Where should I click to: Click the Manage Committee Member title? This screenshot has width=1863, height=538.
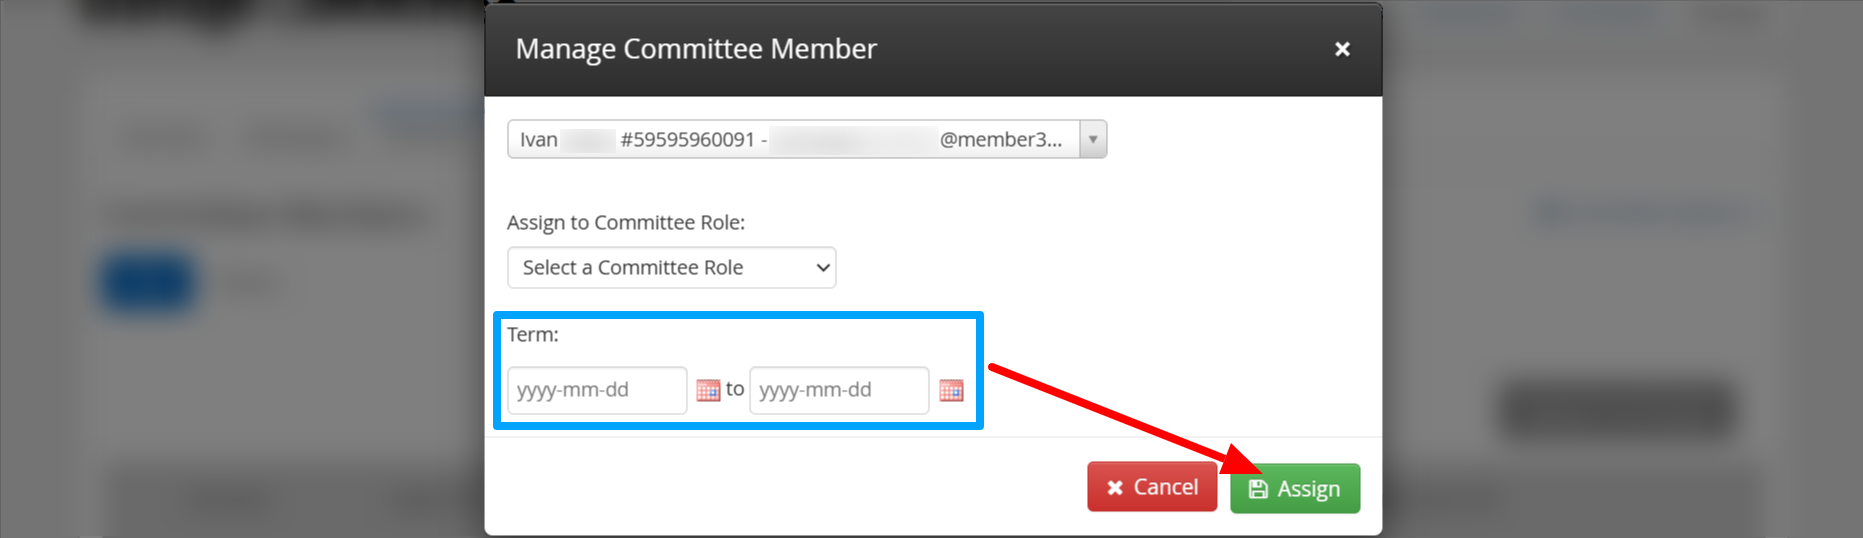[x=696, y=49]
